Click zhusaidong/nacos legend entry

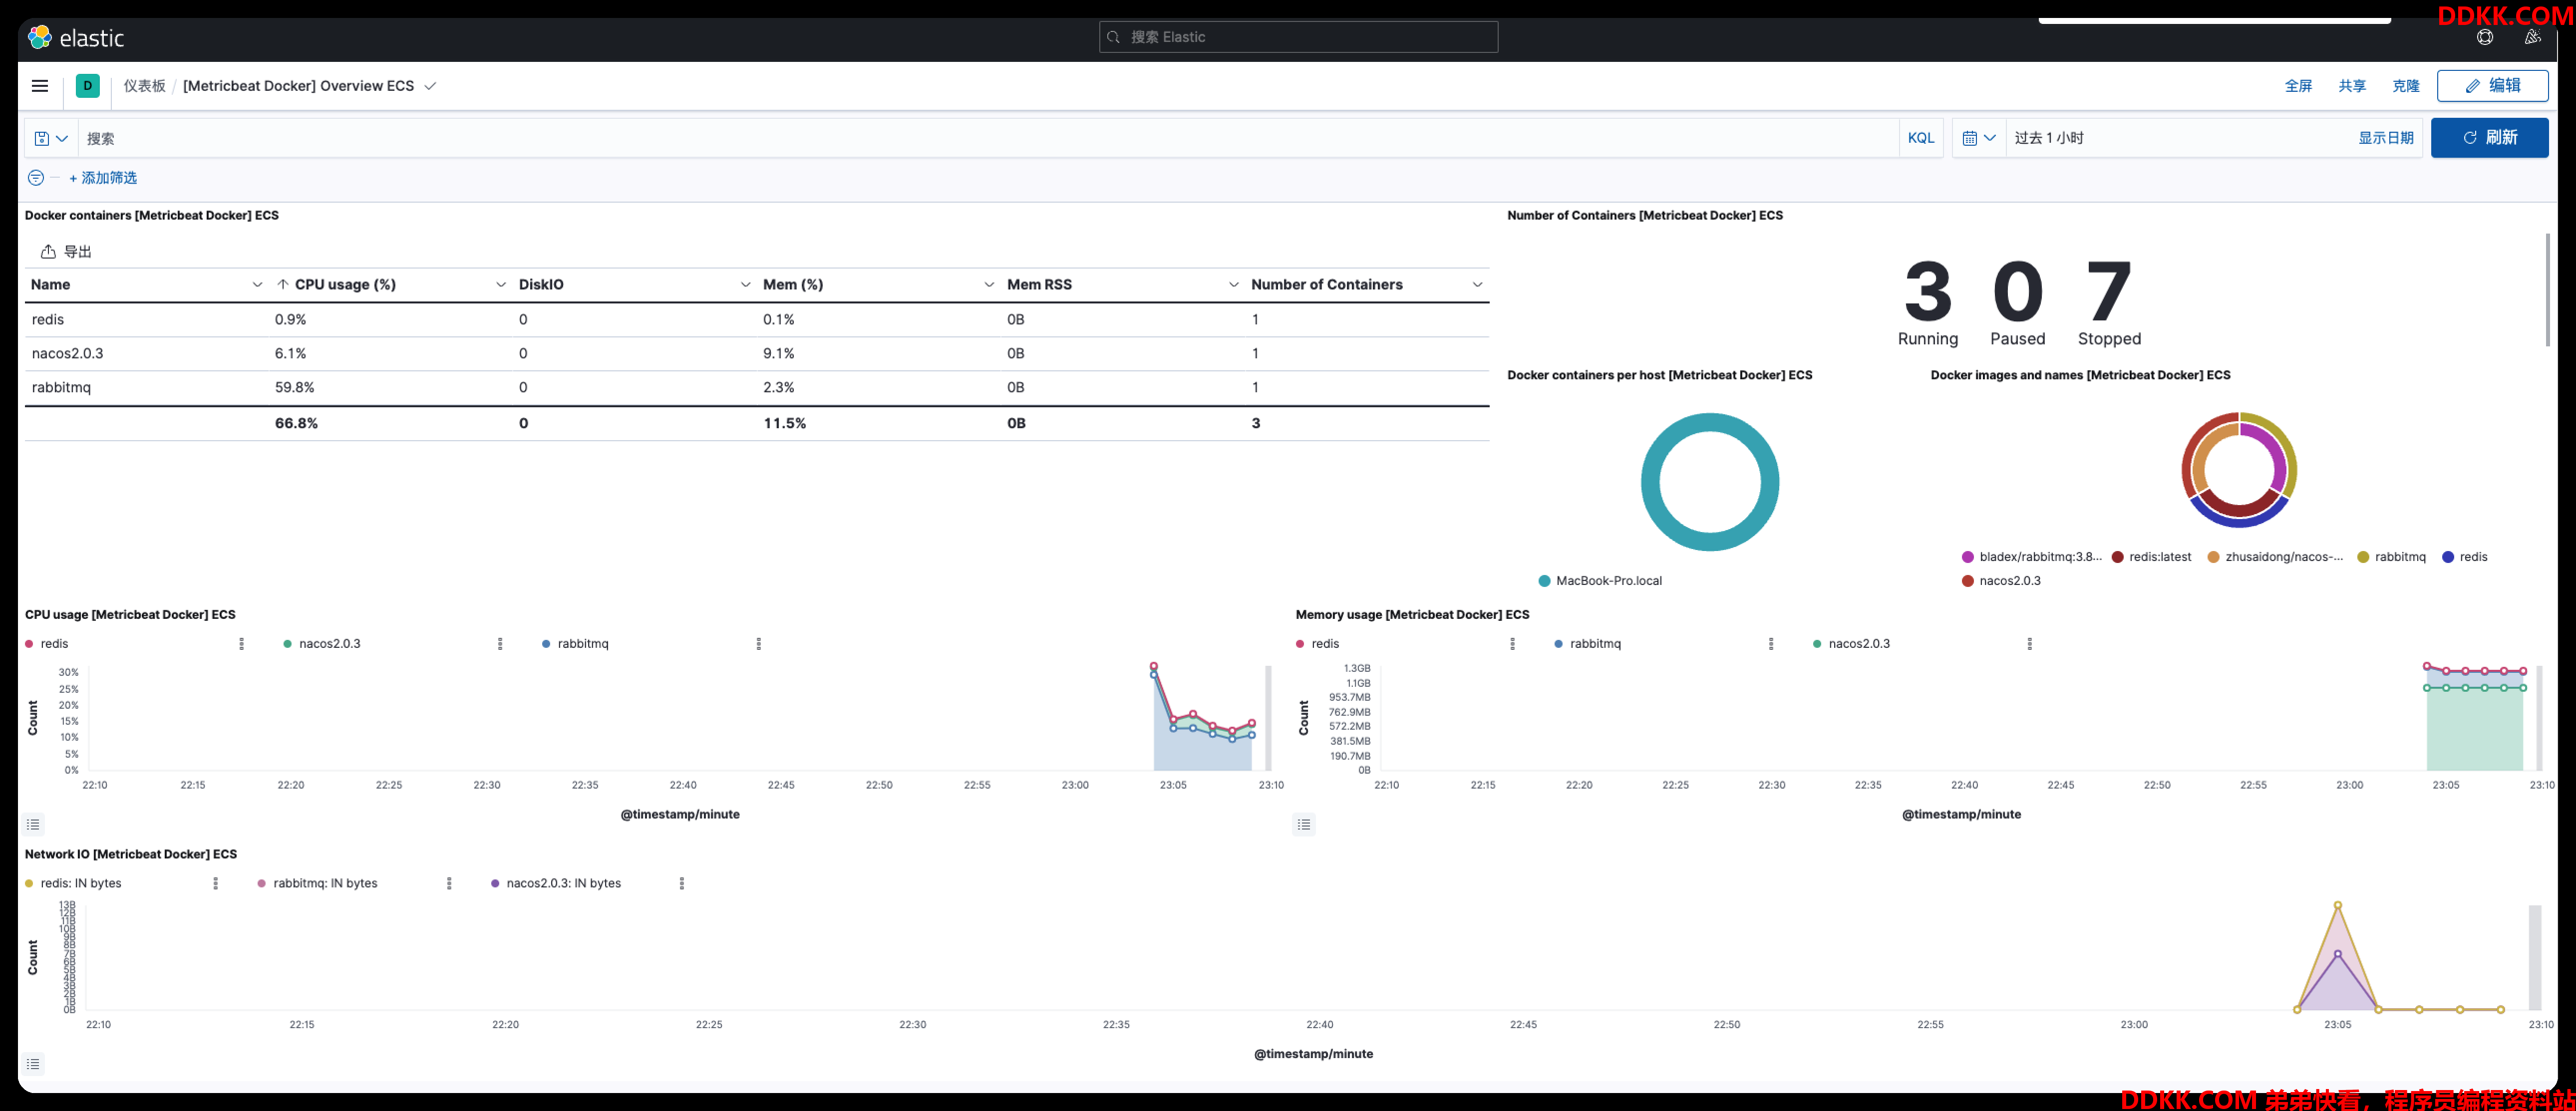point(2275,556)
